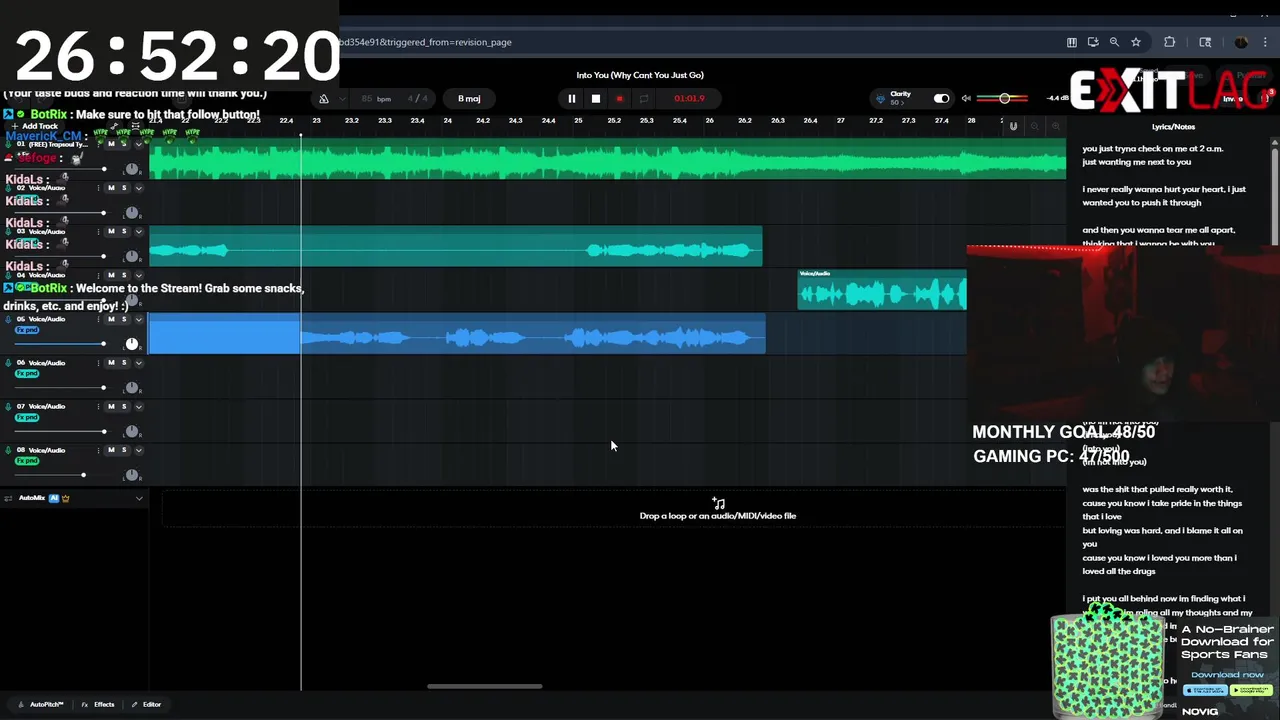Pause playback in the transport bar

coord(571,98)
